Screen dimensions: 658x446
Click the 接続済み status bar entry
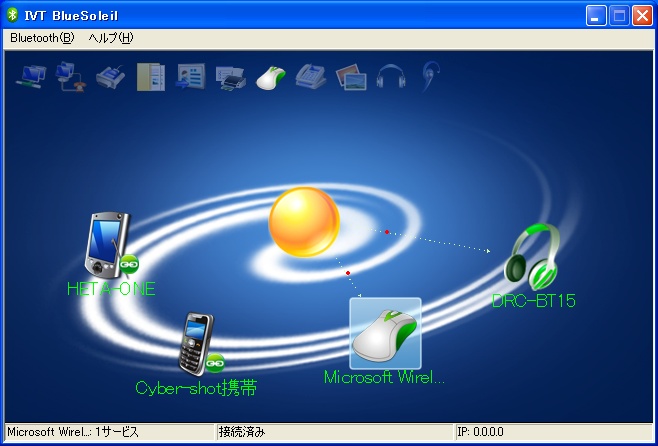click(242, 432)
